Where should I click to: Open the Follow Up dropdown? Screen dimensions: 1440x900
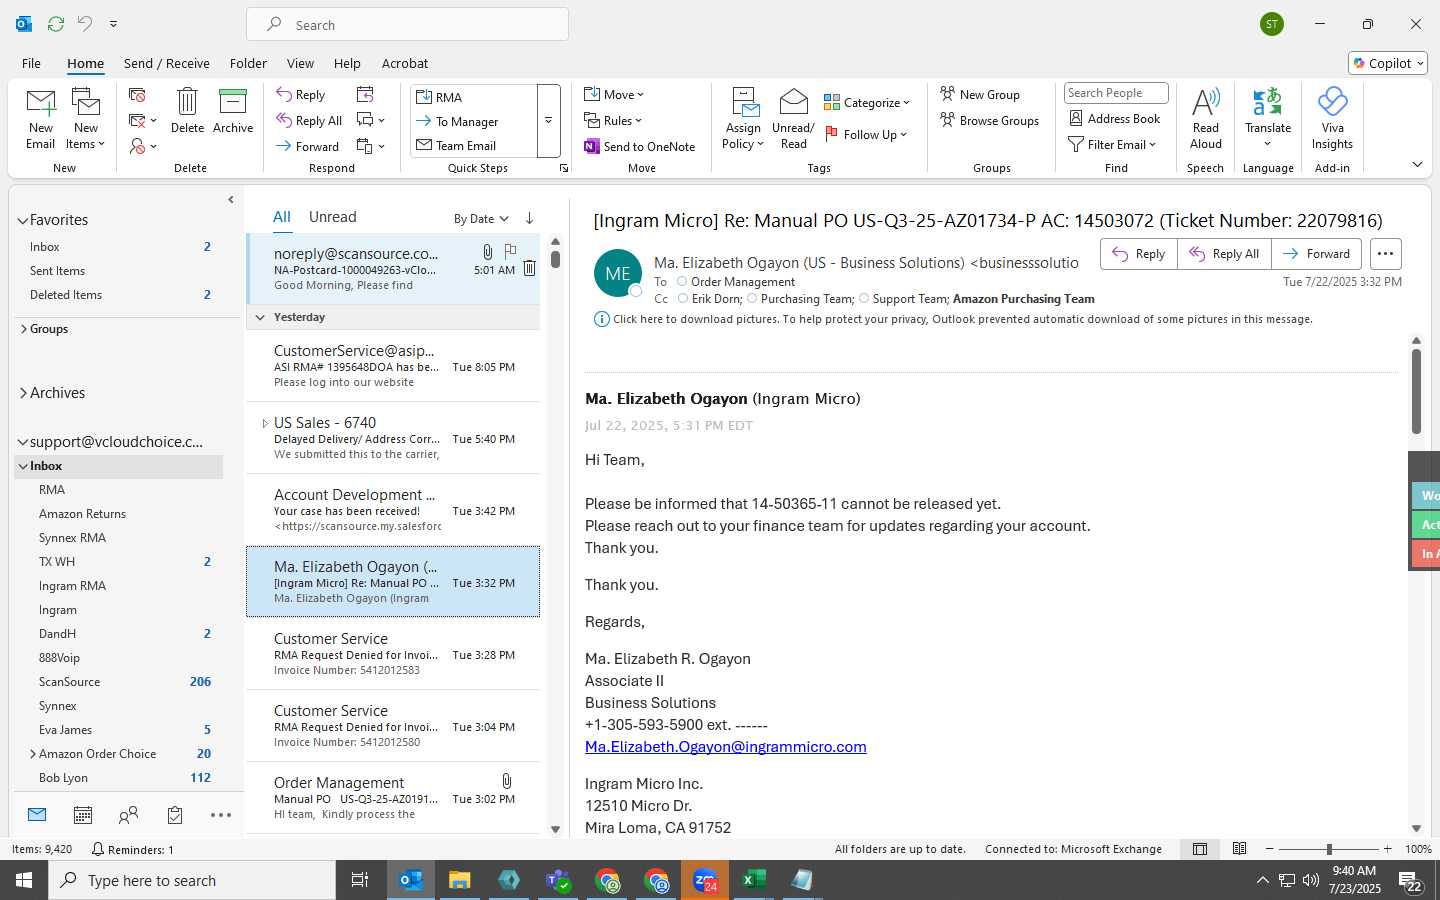[x=866, y=134]
